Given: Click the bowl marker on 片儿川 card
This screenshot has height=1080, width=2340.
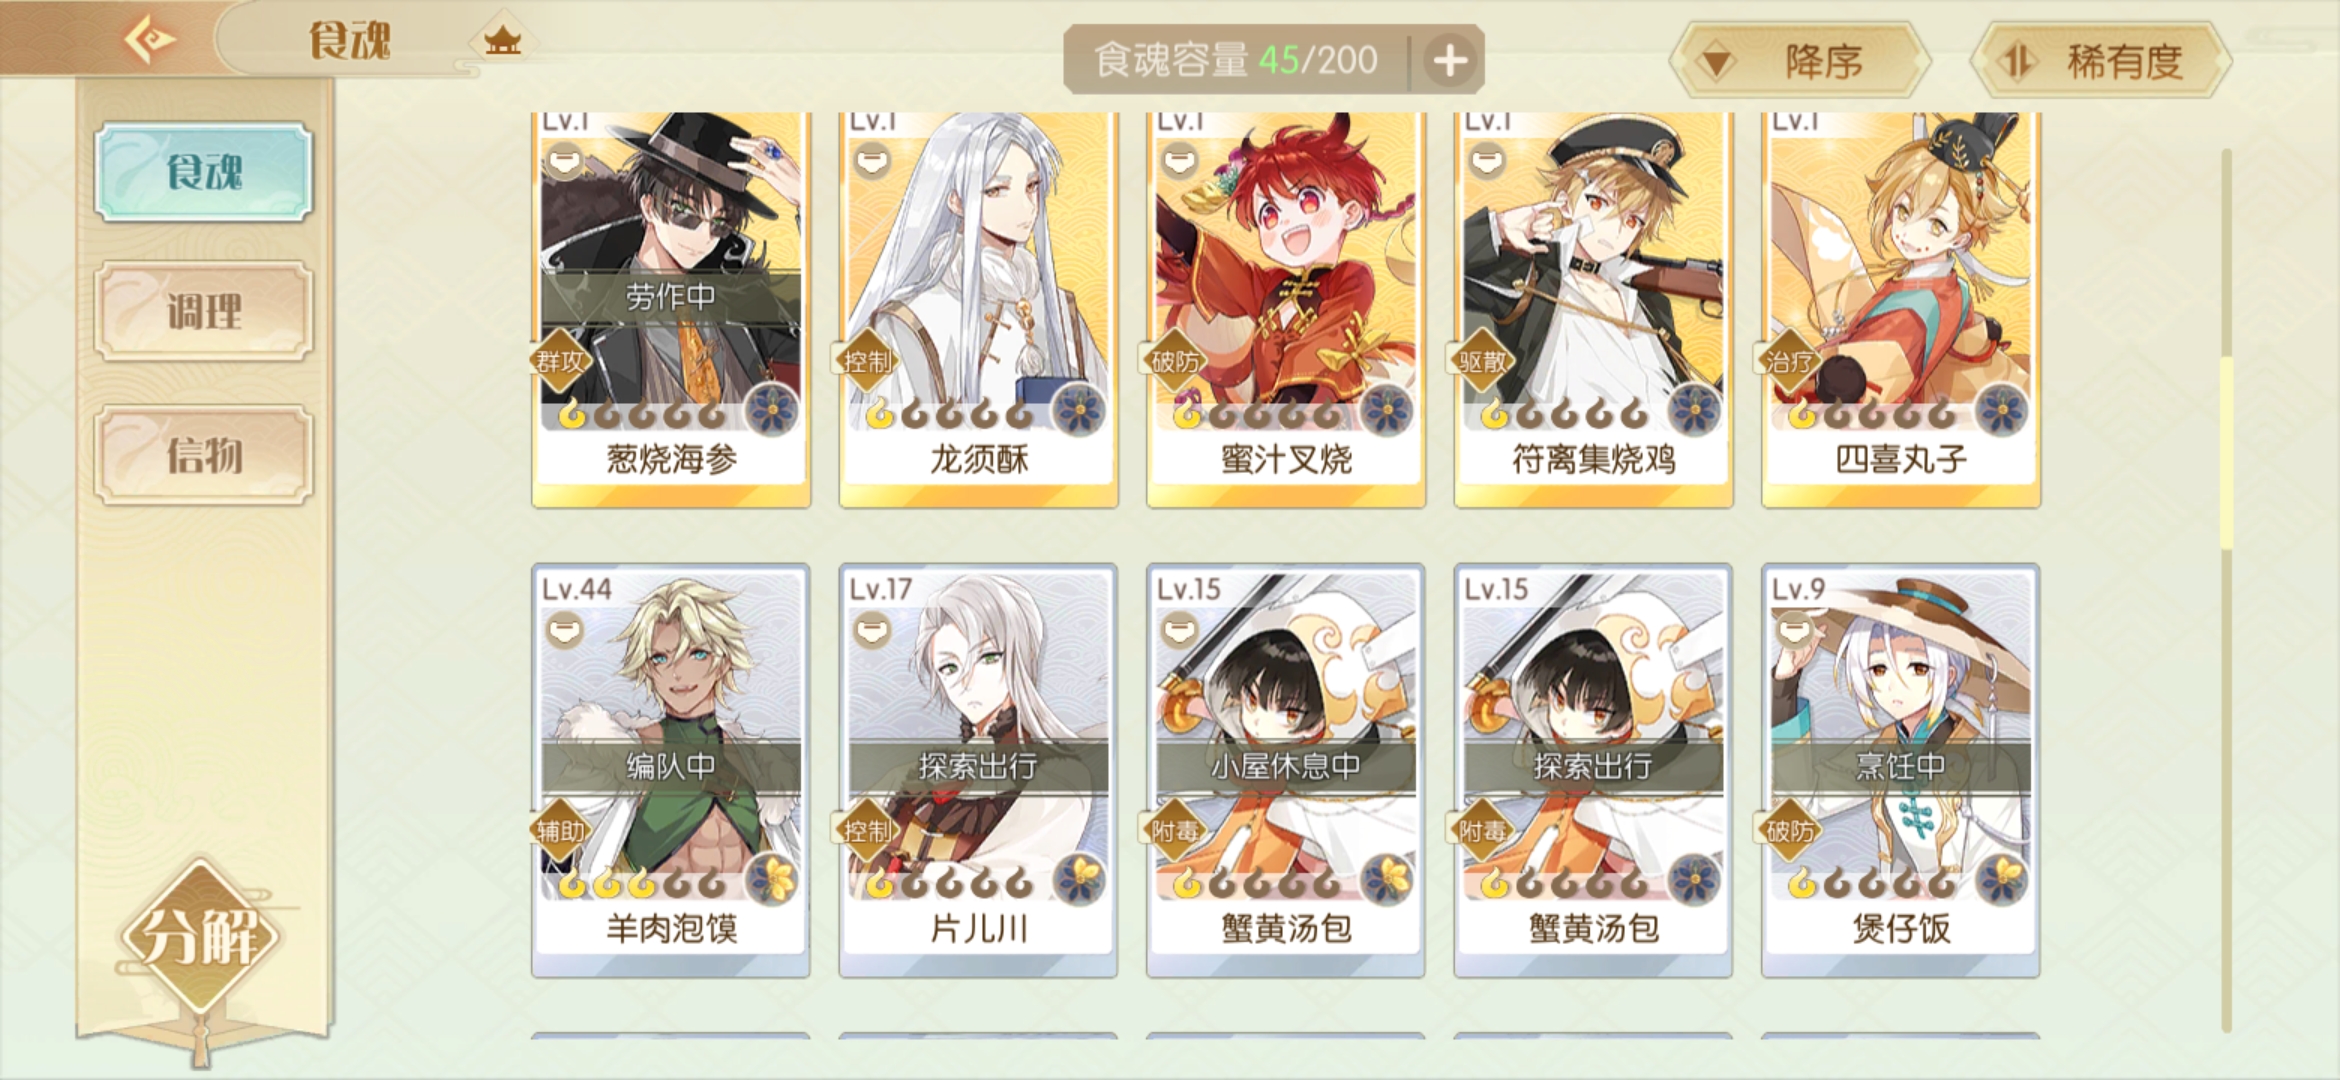Looking at the screenshot, I should coord(872,630).
